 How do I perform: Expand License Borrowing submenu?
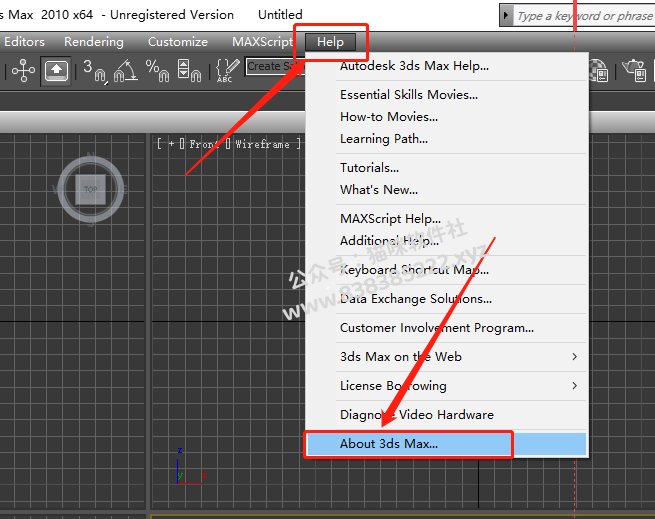447,386
